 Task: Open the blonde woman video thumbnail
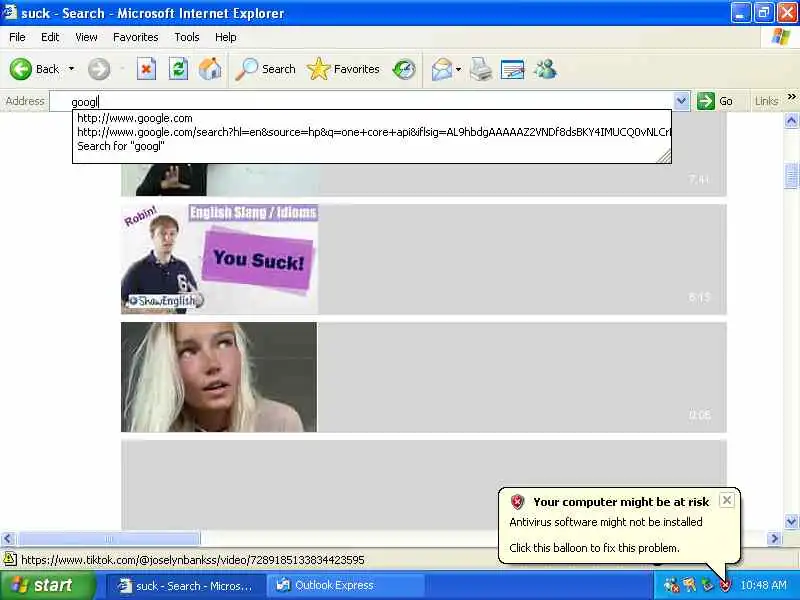tap(219, 377)
